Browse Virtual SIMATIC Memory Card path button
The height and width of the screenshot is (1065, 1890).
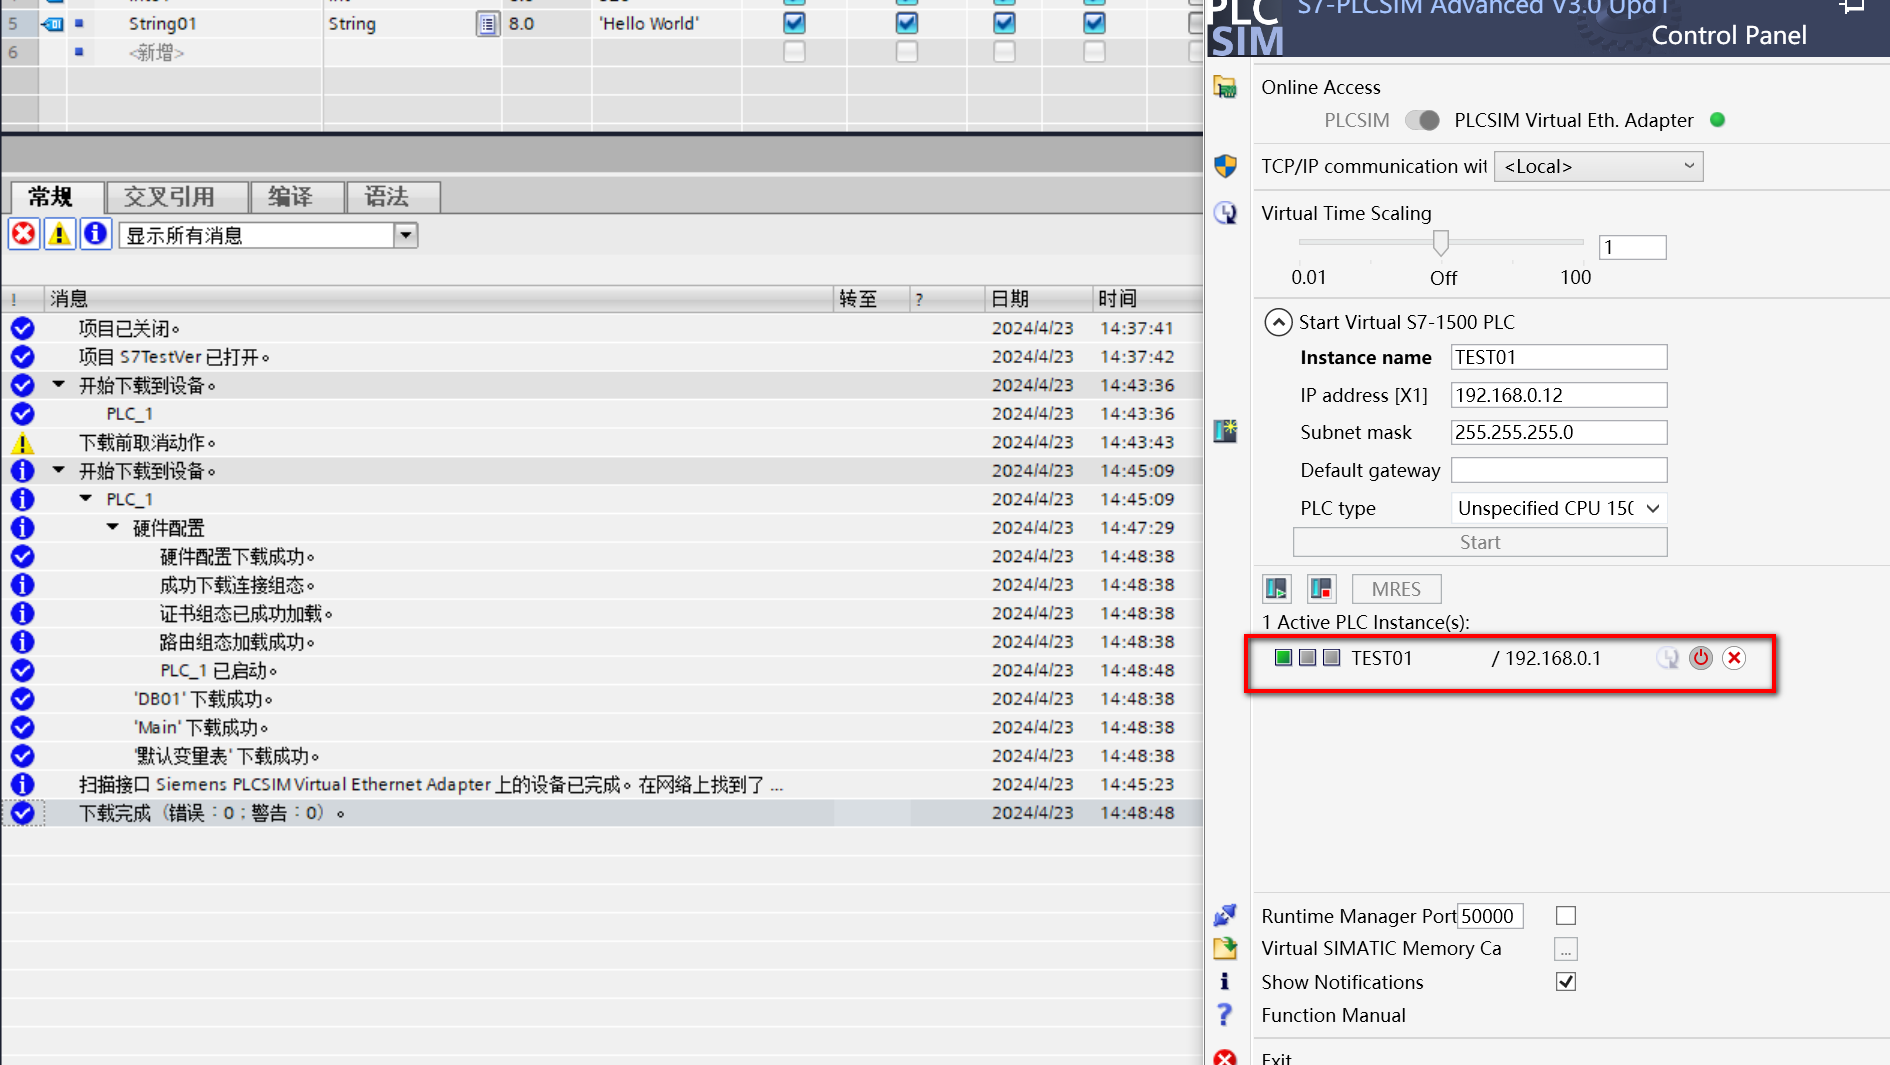click(1566, 949)
